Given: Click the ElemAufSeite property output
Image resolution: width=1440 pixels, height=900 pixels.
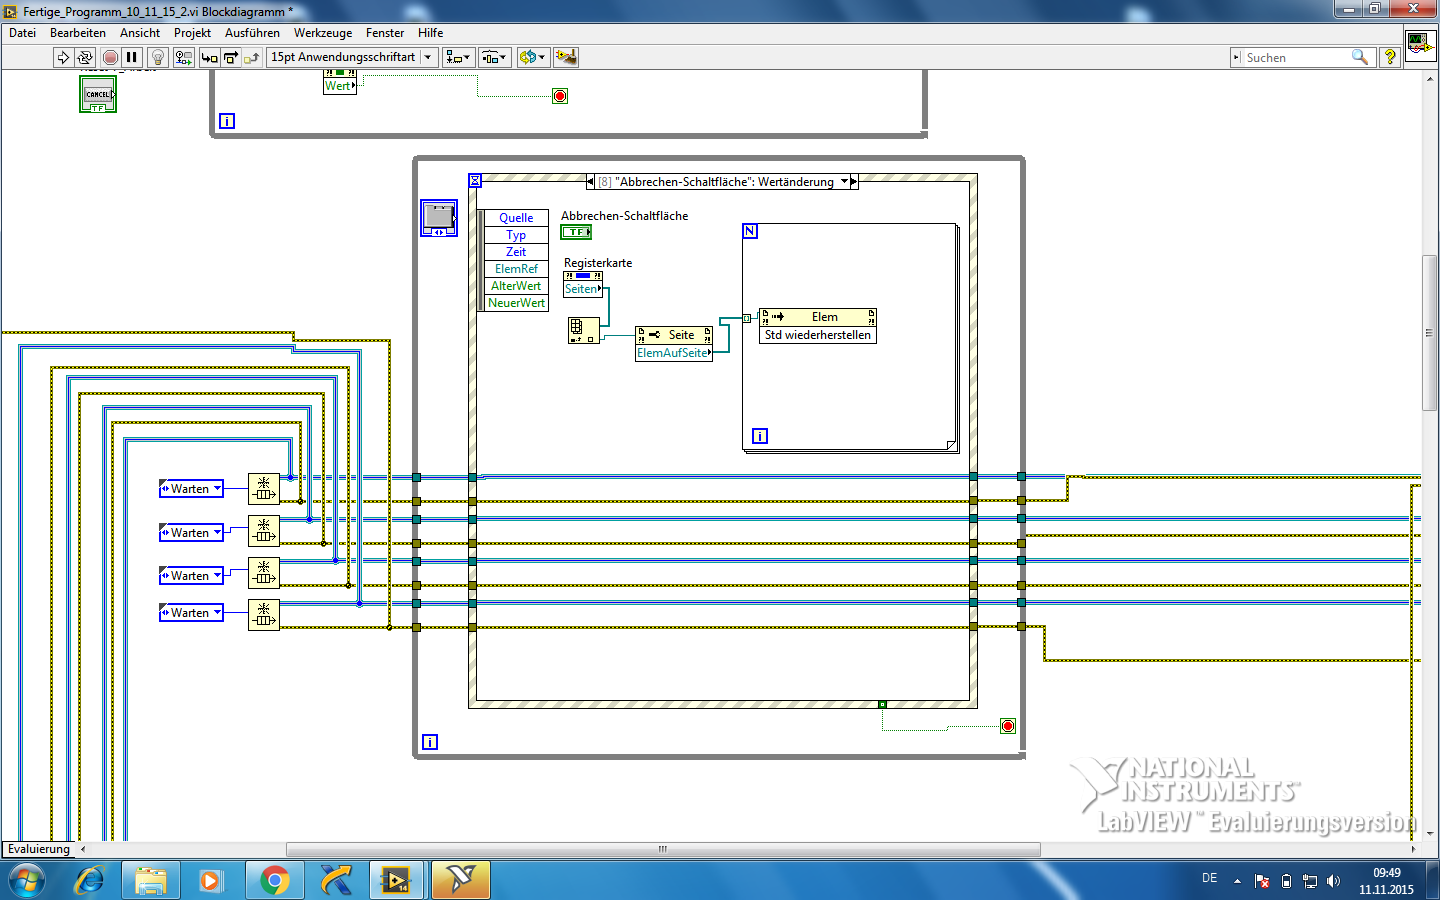Looking at the screenshot, I should [673, 353].
